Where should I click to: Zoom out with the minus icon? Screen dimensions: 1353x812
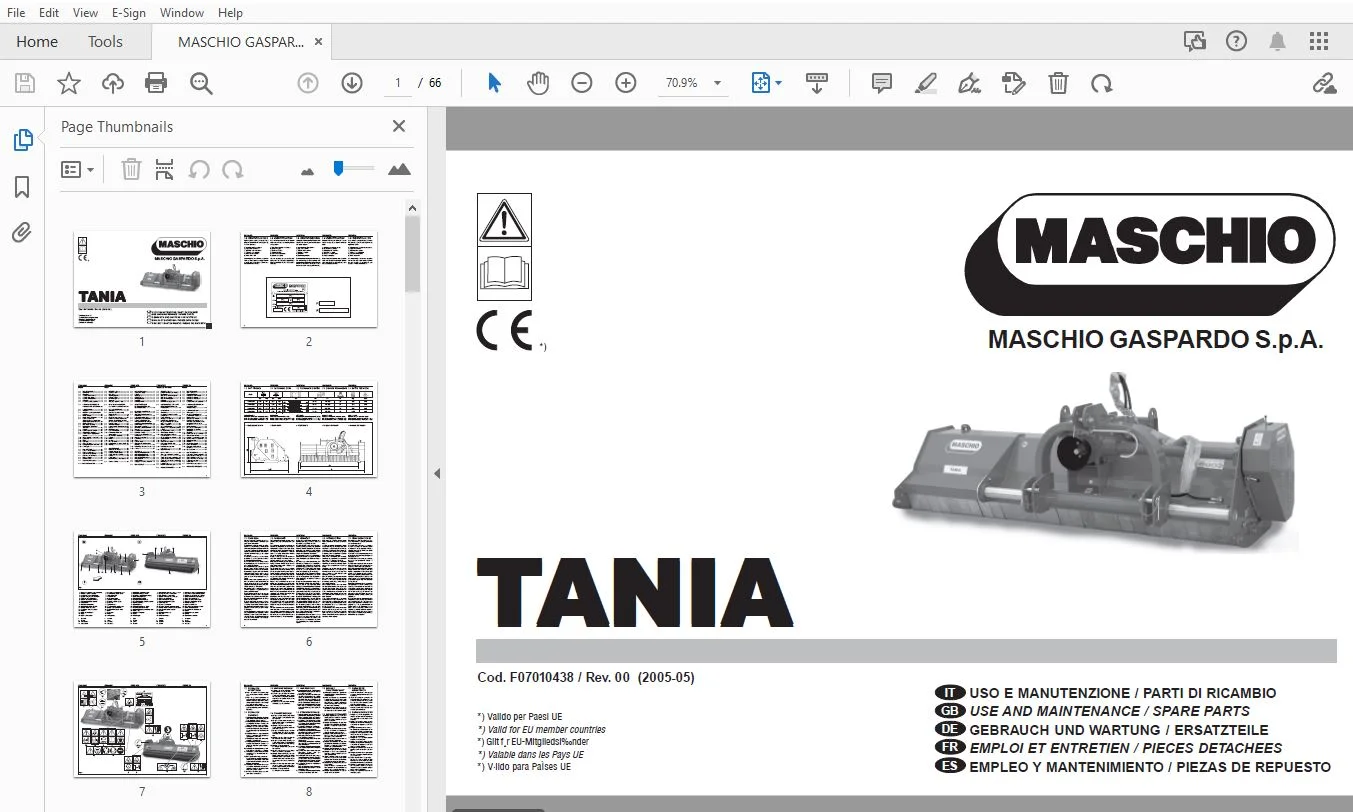pyautogui.click(x=582, y=83)
